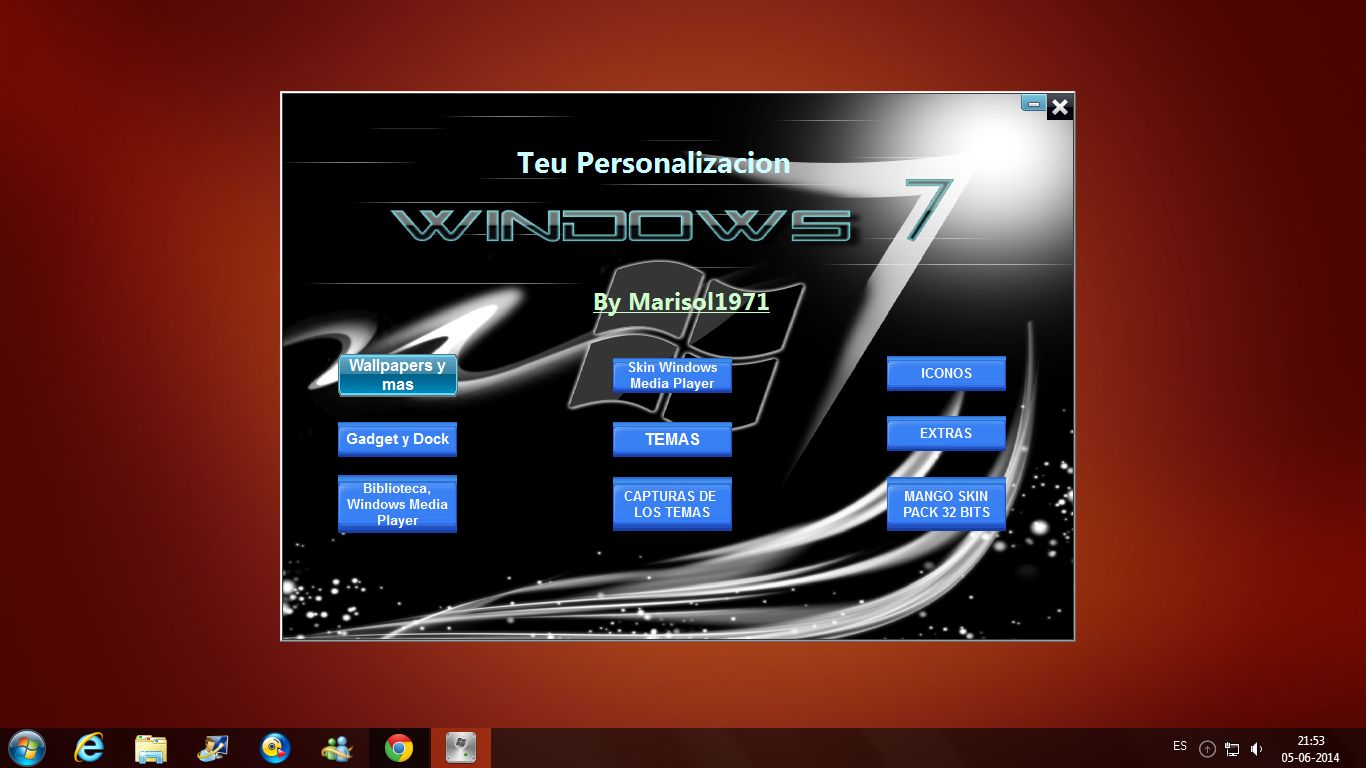Image resolution: width=1366 pixels, height=768 pixels.
Task: Click CAPTURAS DE LOS TEMAS button
Action: pyautogui.click(x=672, y=504)
